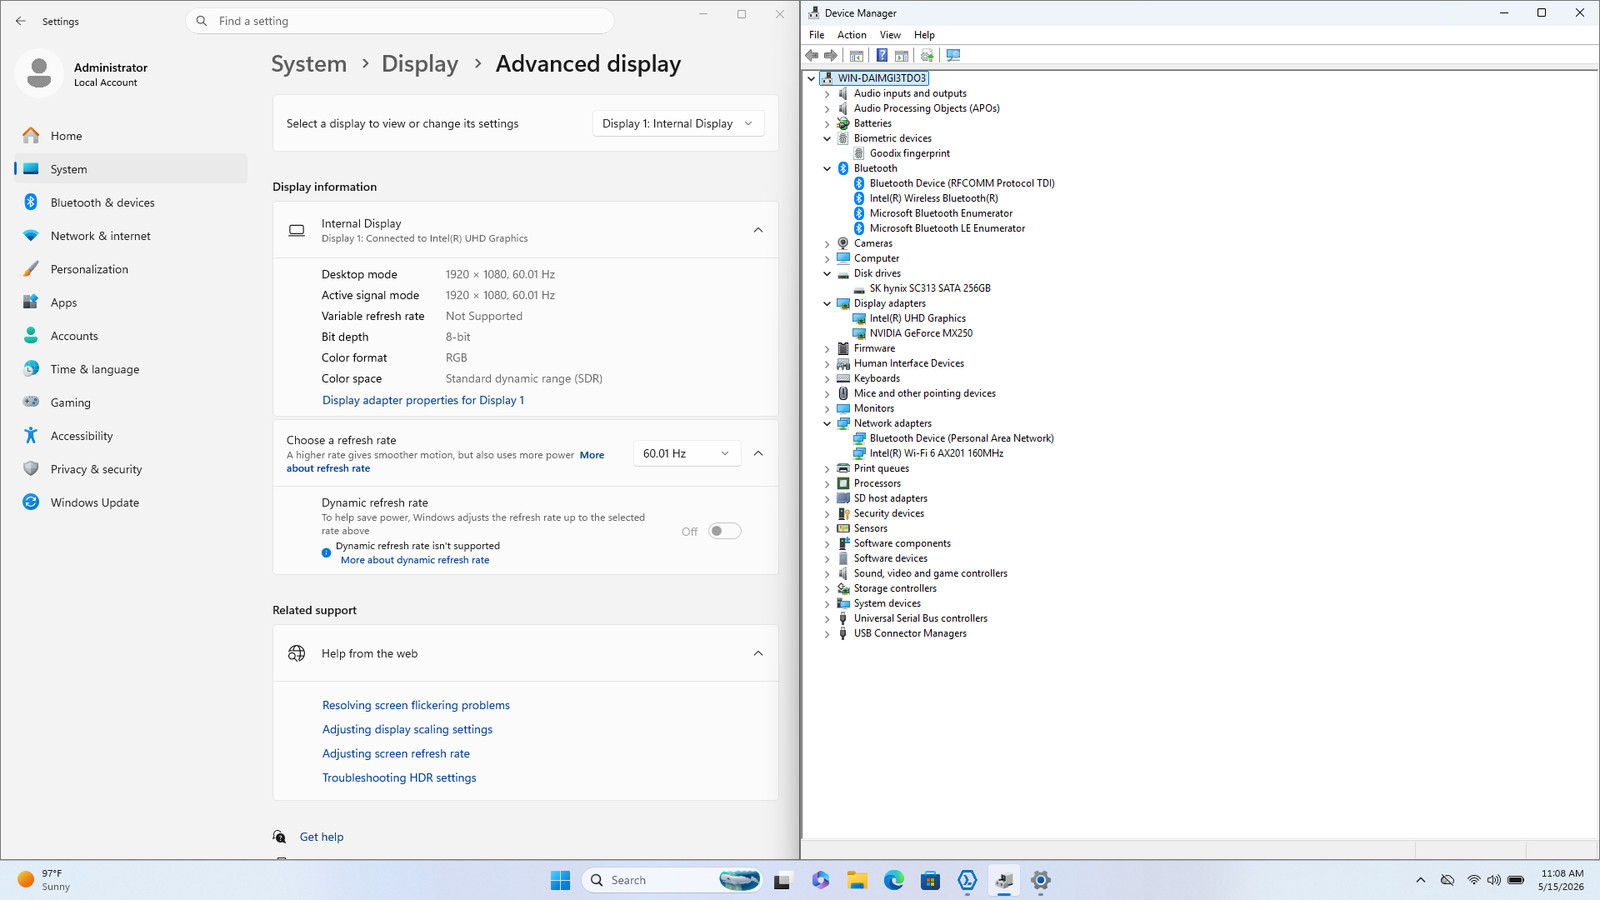Click the Get help link
Image resolution: width=1600 pixels, height=900 pixels.
pos(321,837)
